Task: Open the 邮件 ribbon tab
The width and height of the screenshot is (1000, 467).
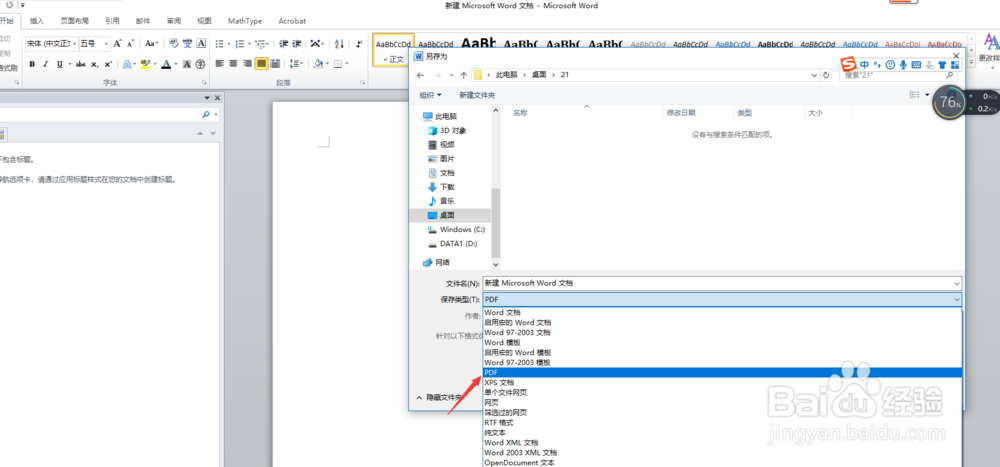Action: click(x=143, y=21)
